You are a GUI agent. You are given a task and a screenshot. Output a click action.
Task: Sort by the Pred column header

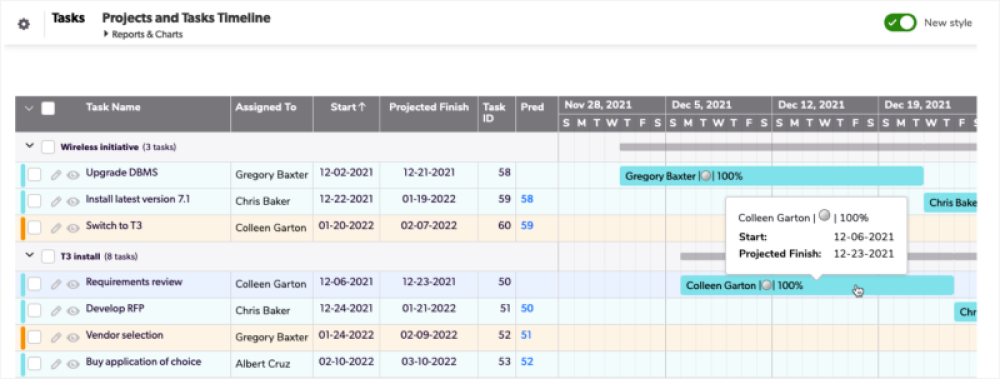pyautogui.click(x=532, y=107)
